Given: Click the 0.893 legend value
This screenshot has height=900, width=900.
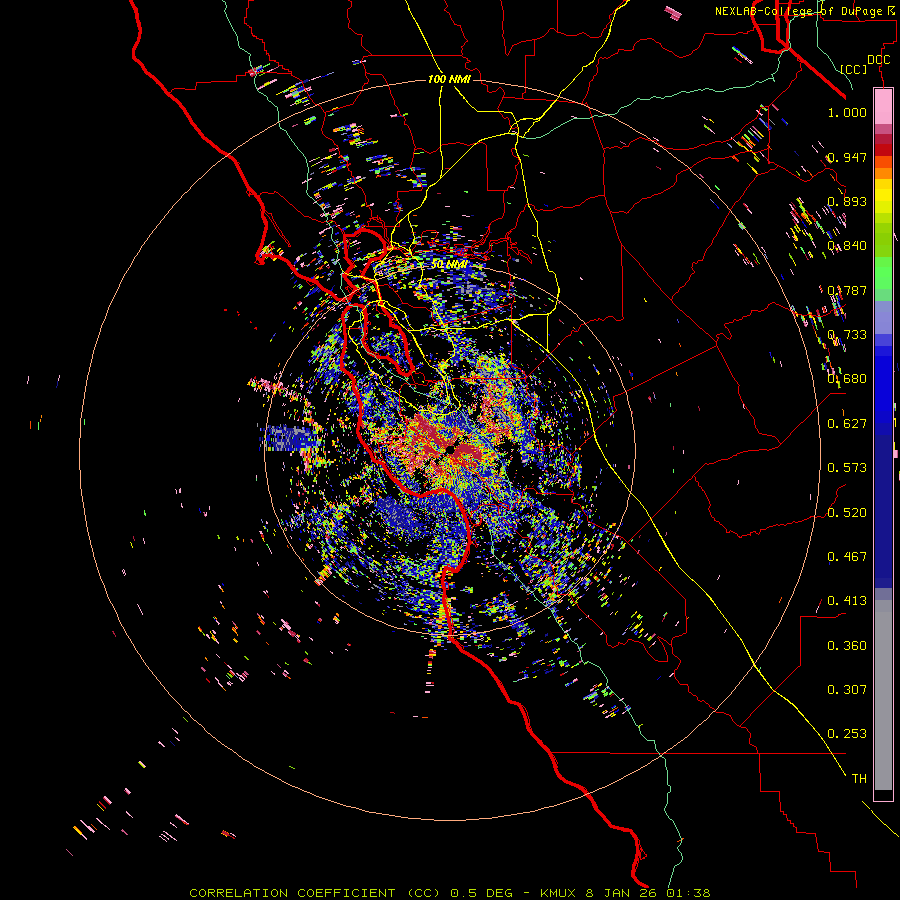Looking at the screenshot, I should [847, 201].
